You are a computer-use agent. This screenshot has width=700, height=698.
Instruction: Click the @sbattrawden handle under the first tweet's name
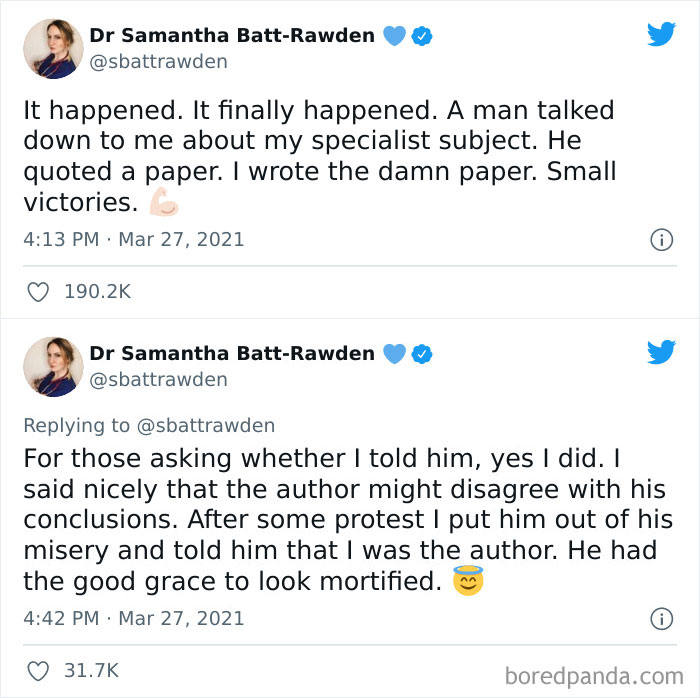tap(158, 62)
